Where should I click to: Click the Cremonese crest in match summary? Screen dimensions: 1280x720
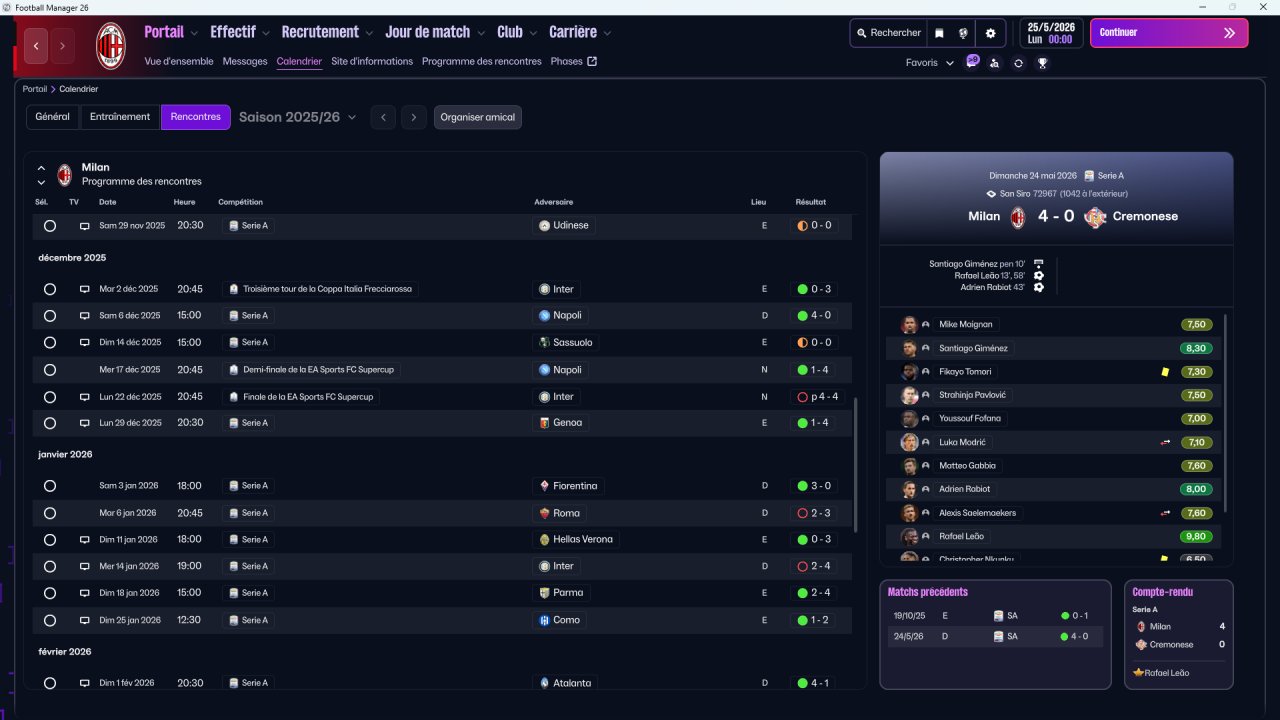(x=1095, y=217)
